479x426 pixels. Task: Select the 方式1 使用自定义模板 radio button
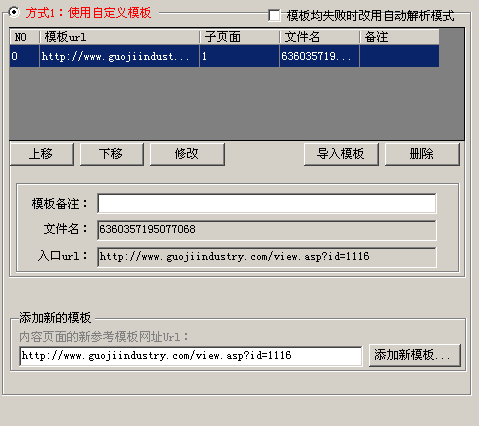point(14,12)
